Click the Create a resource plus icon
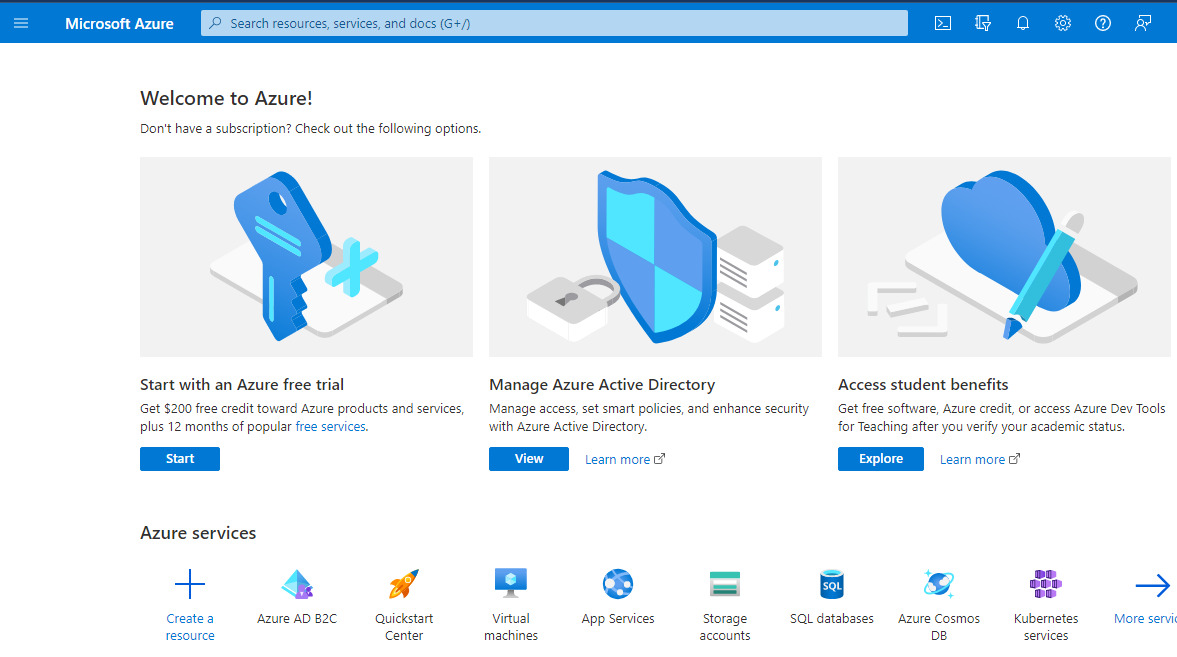1177x657 pixels. [x=190, y=584]
